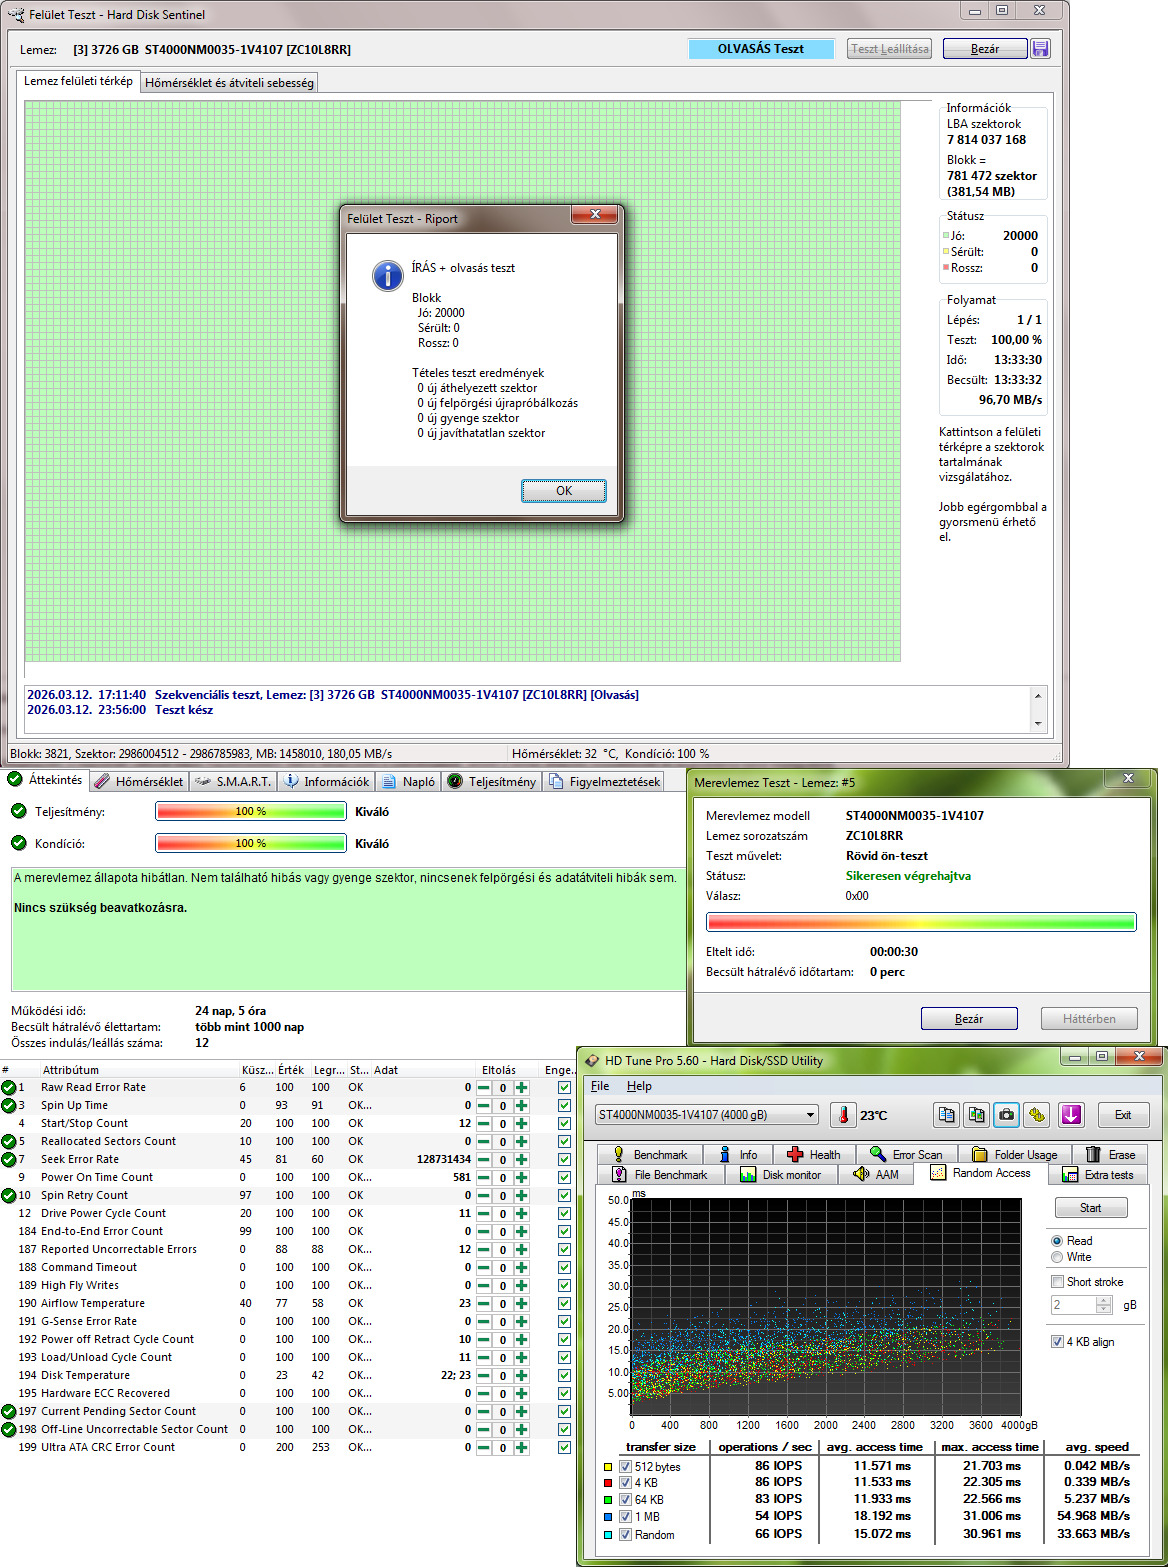The height and width of the screenshot is (1568, 1168).
Task: Click OK in the Felület Teszt Riport dialog
Action: (x=564, y=491)
